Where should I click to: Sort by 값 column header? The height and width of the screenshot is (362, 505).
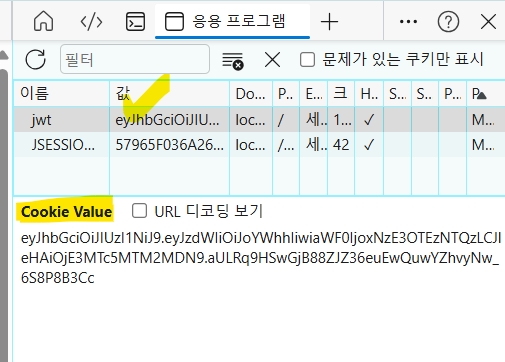click(170, 93)
